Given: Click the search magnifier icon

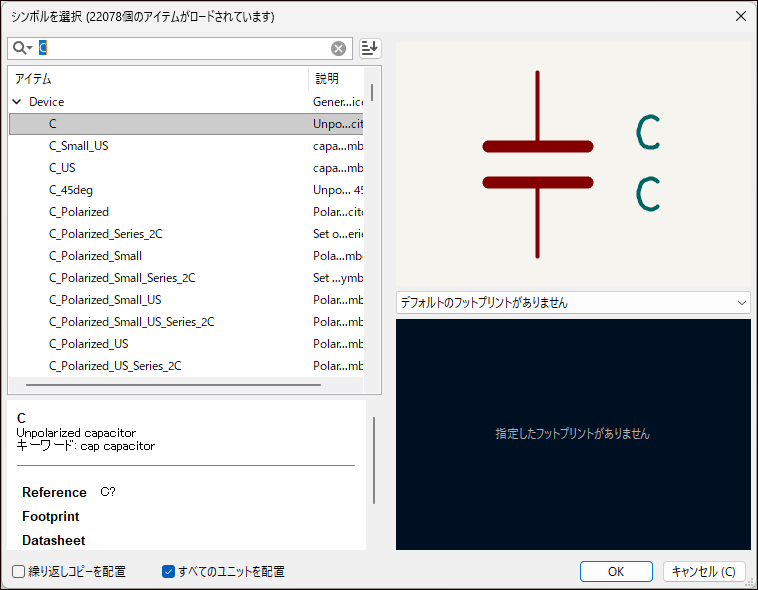Looking at the screenshot, I should pyautogui.click(x=20, y=48).
